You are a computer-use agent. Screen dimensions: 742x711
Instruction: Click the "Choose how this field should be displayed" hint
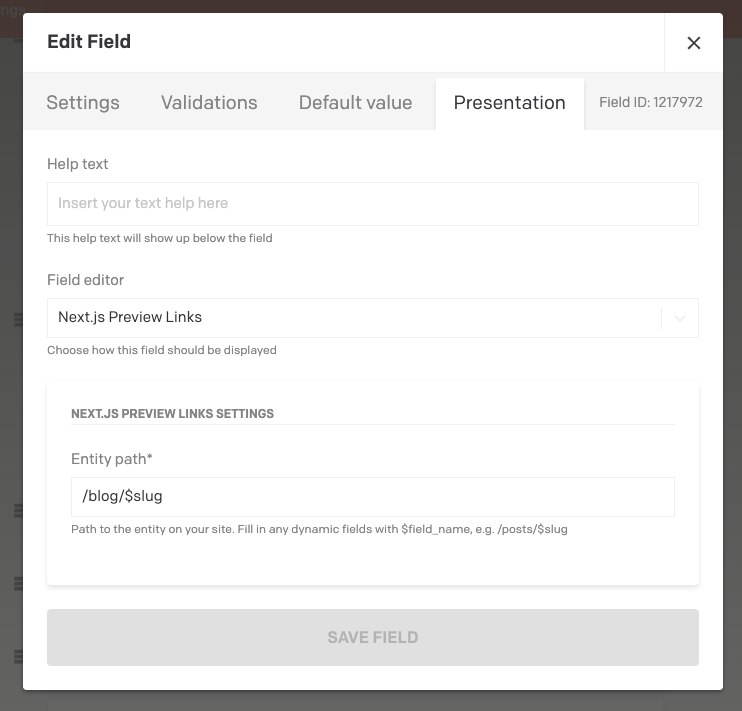[162, 351]
